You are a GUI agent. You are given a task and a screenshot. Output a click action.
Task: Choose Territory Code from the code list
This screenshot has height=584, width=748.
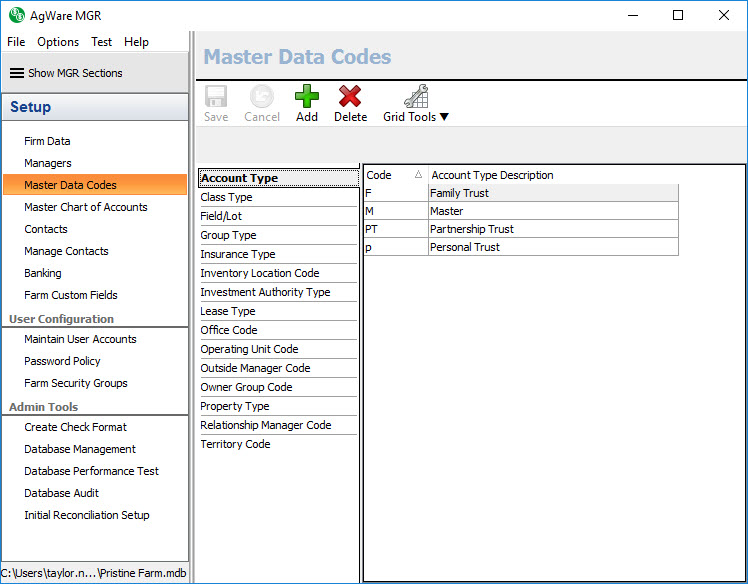tap(235, 444)
